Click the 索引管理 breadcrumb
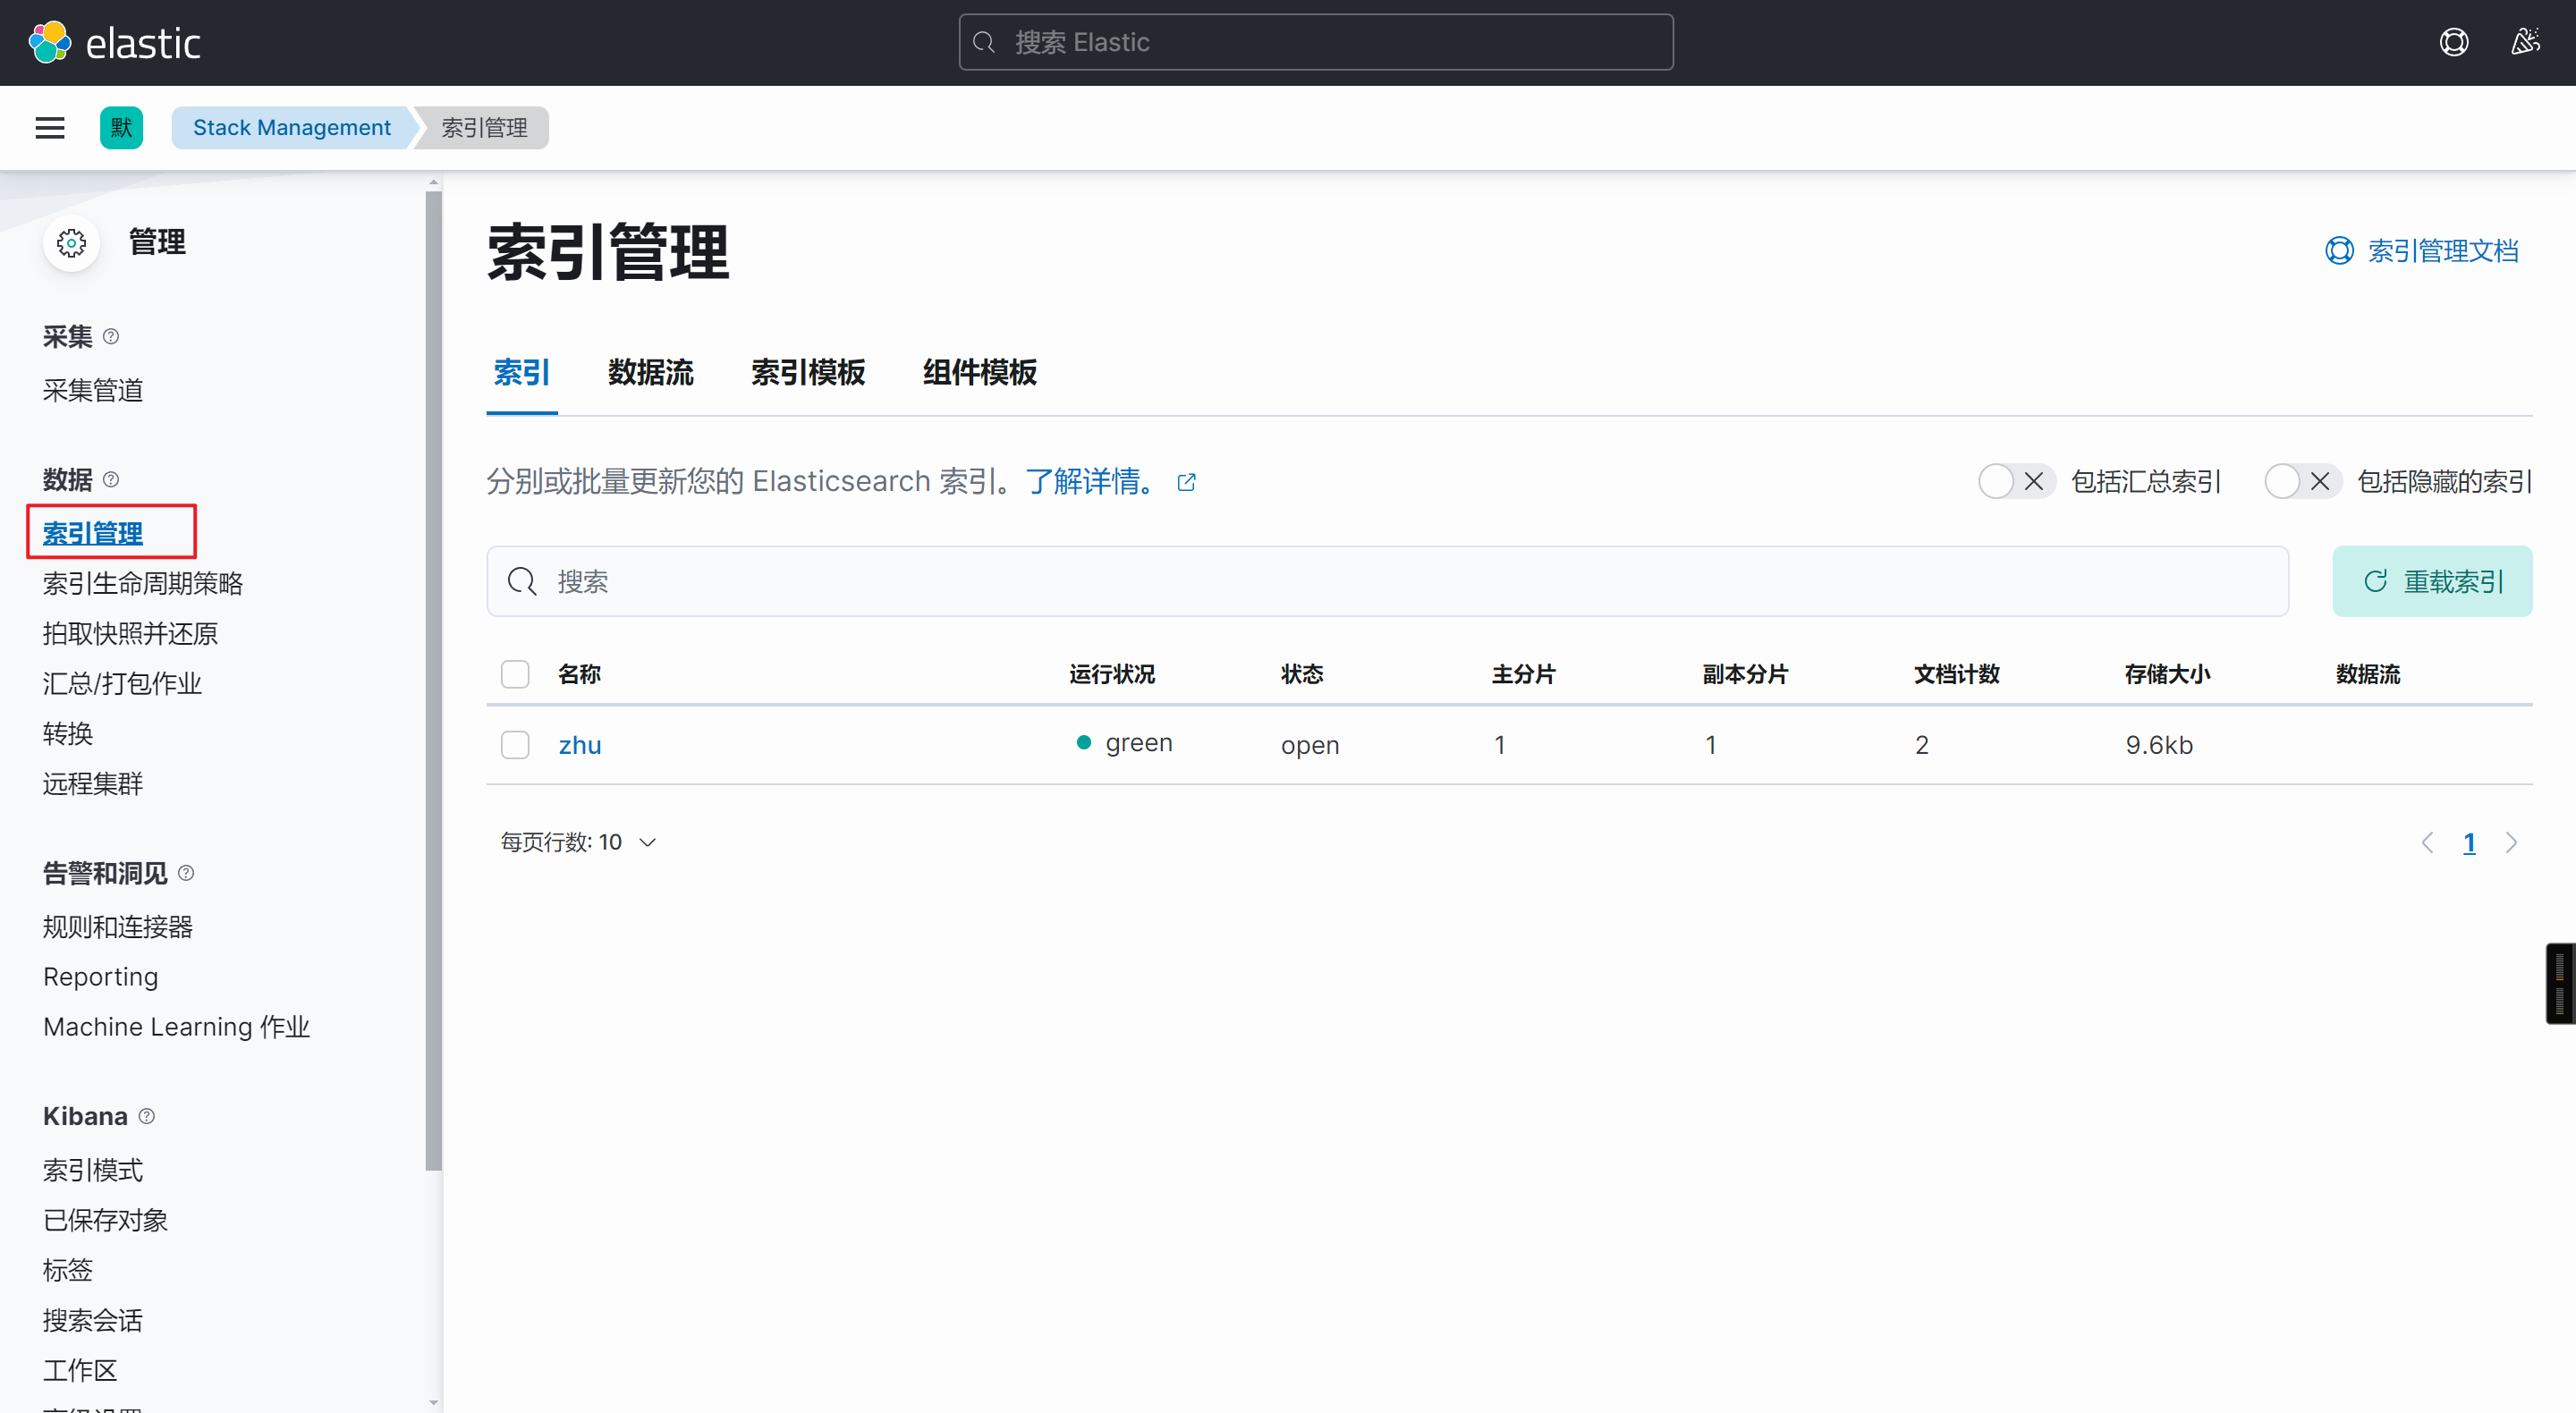This screenshot has width=2576, height=1413. tap(484, 127)
